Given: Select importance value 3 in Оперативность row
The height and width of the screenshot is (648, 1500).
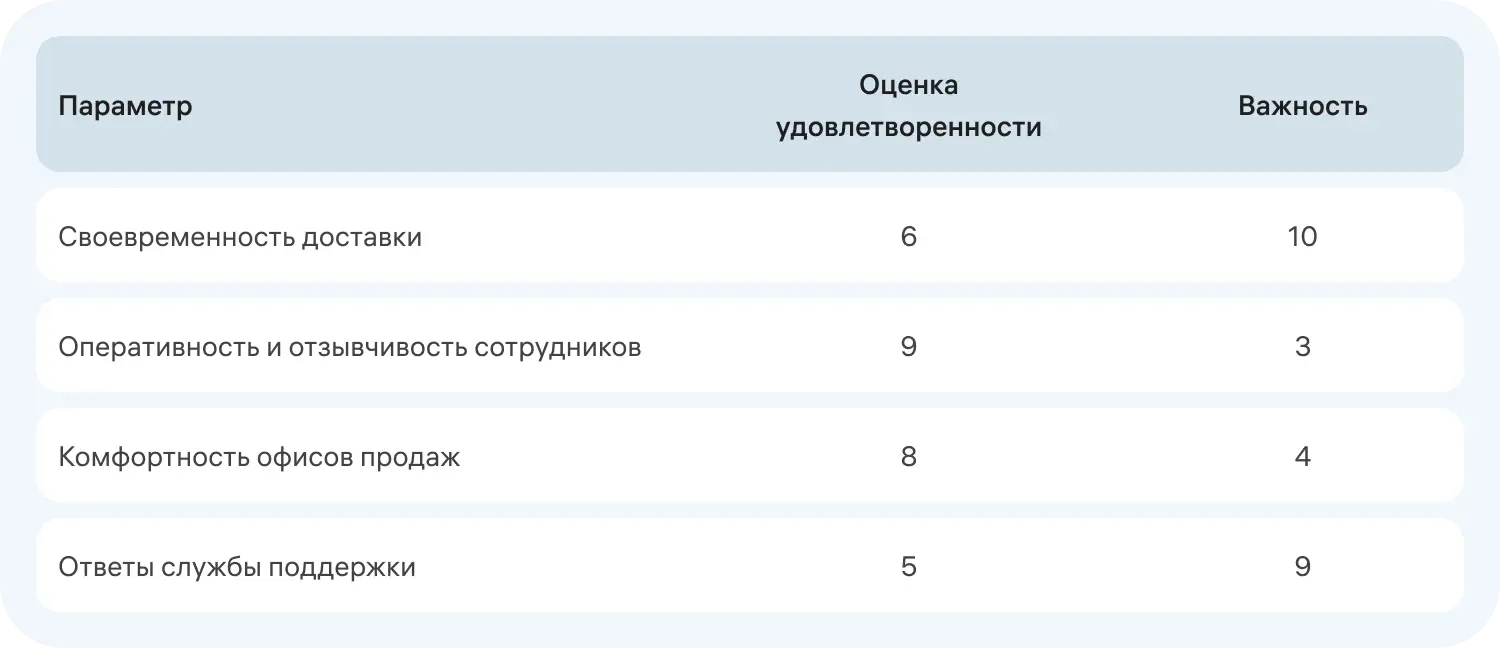Looking at the screenshot, I should pos(1302,347).
